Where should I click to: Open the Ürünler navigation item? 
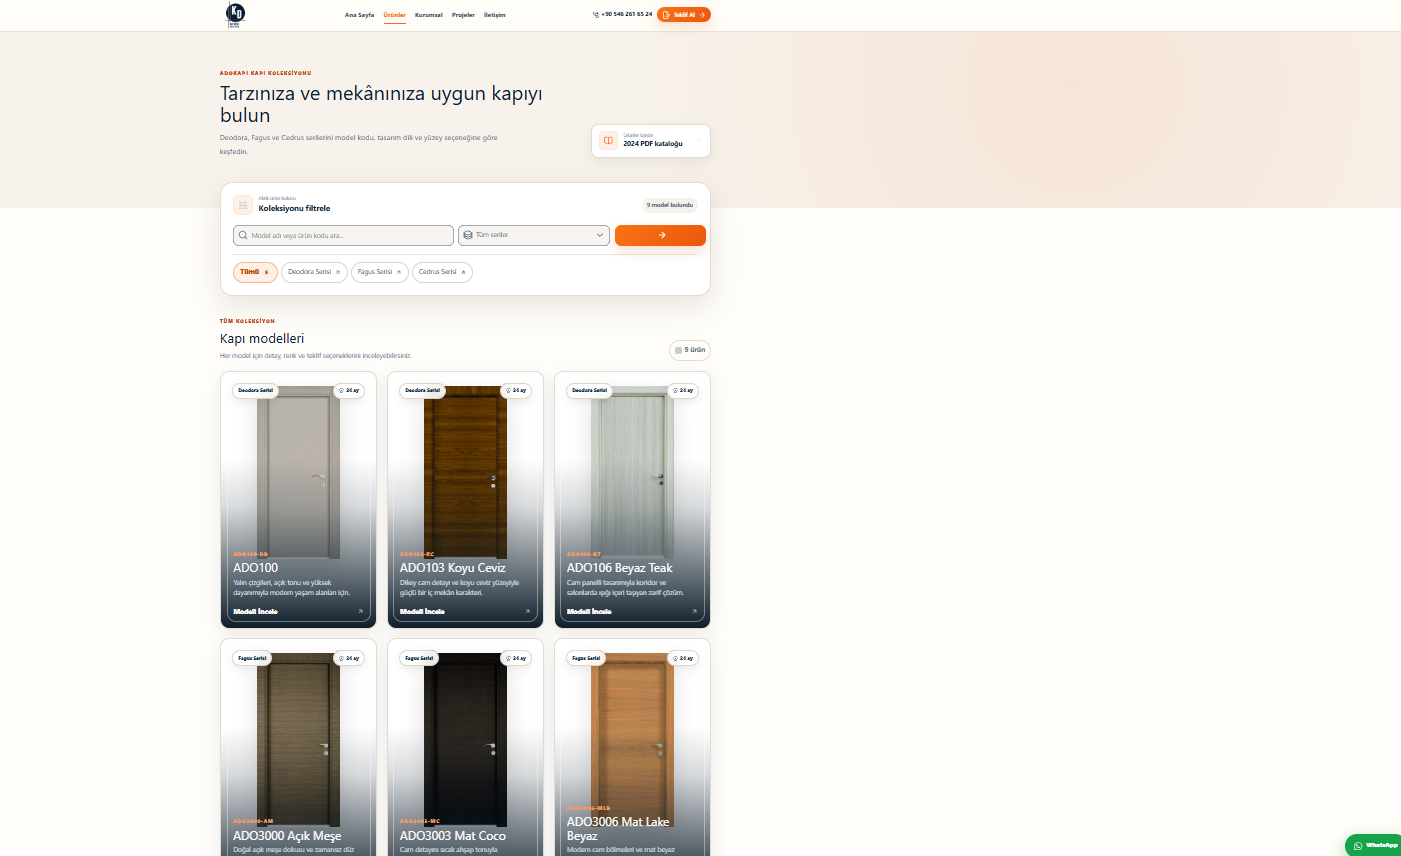click(x=395, y=15)
